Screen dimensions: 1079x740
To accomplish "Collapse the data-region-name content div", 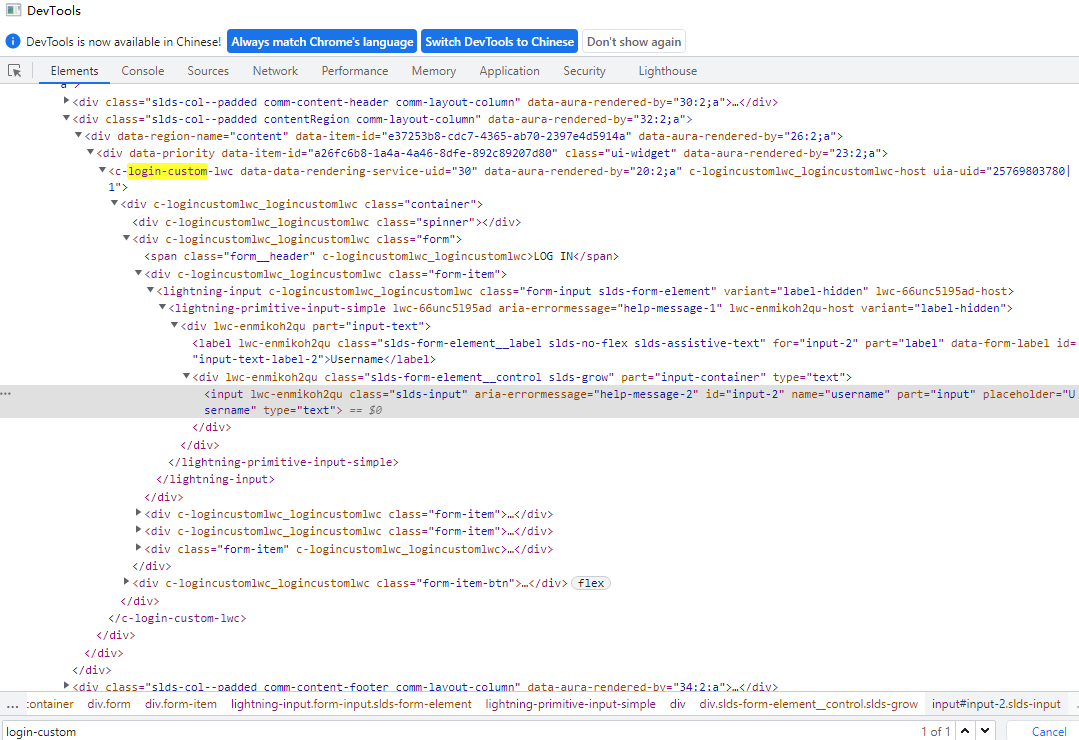I will (x=78, y=136).
